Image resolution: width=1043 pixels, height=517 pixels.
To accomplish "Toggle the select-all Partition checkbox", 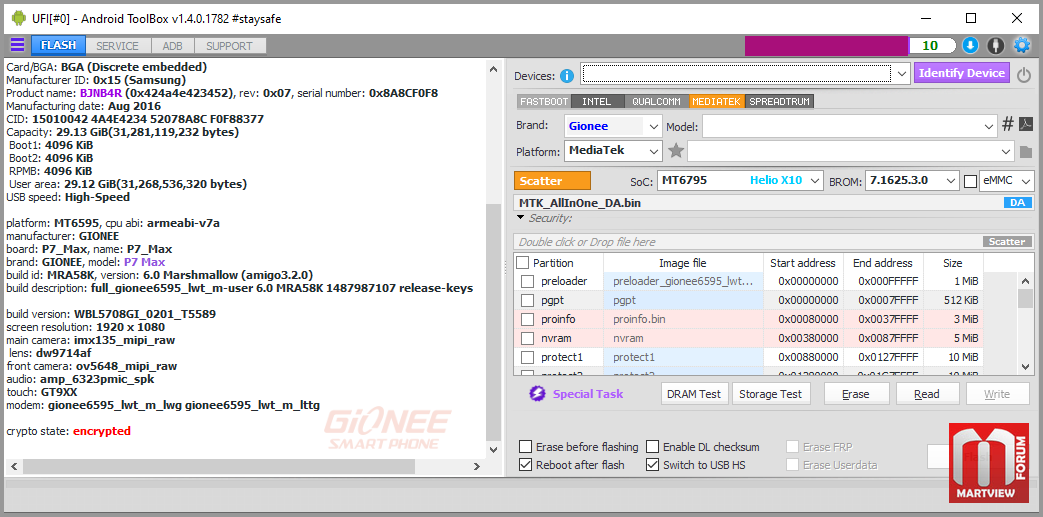I will (x=523, y=263).
